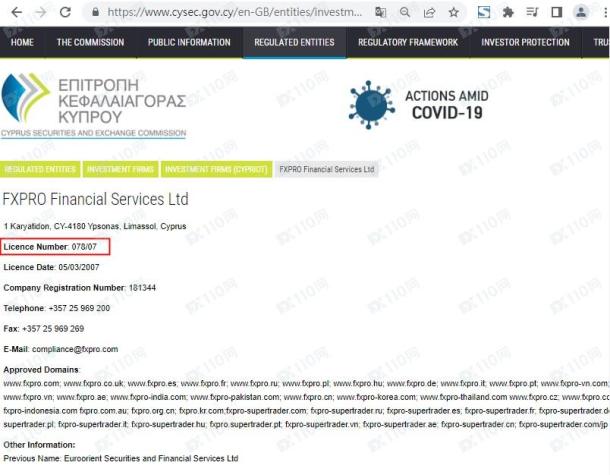Click the padlock site security icon
Image resolution: width=610 pixels, height=475 pixels.
[x=95, y=12]
